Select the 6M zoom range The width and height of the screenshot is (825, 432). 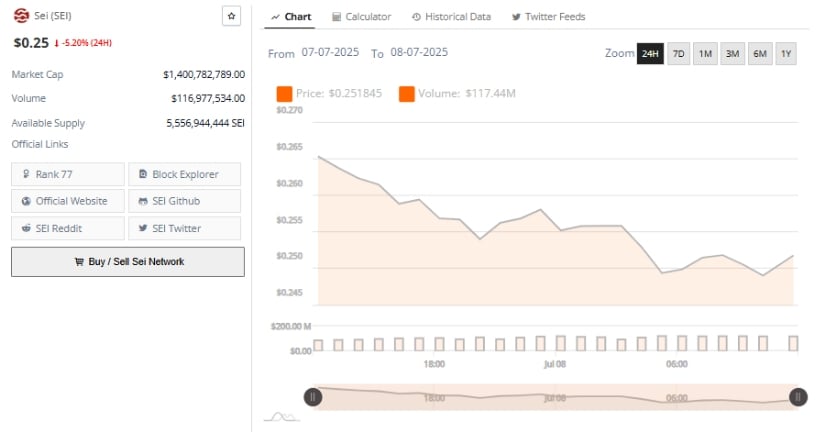pos(760,54)
